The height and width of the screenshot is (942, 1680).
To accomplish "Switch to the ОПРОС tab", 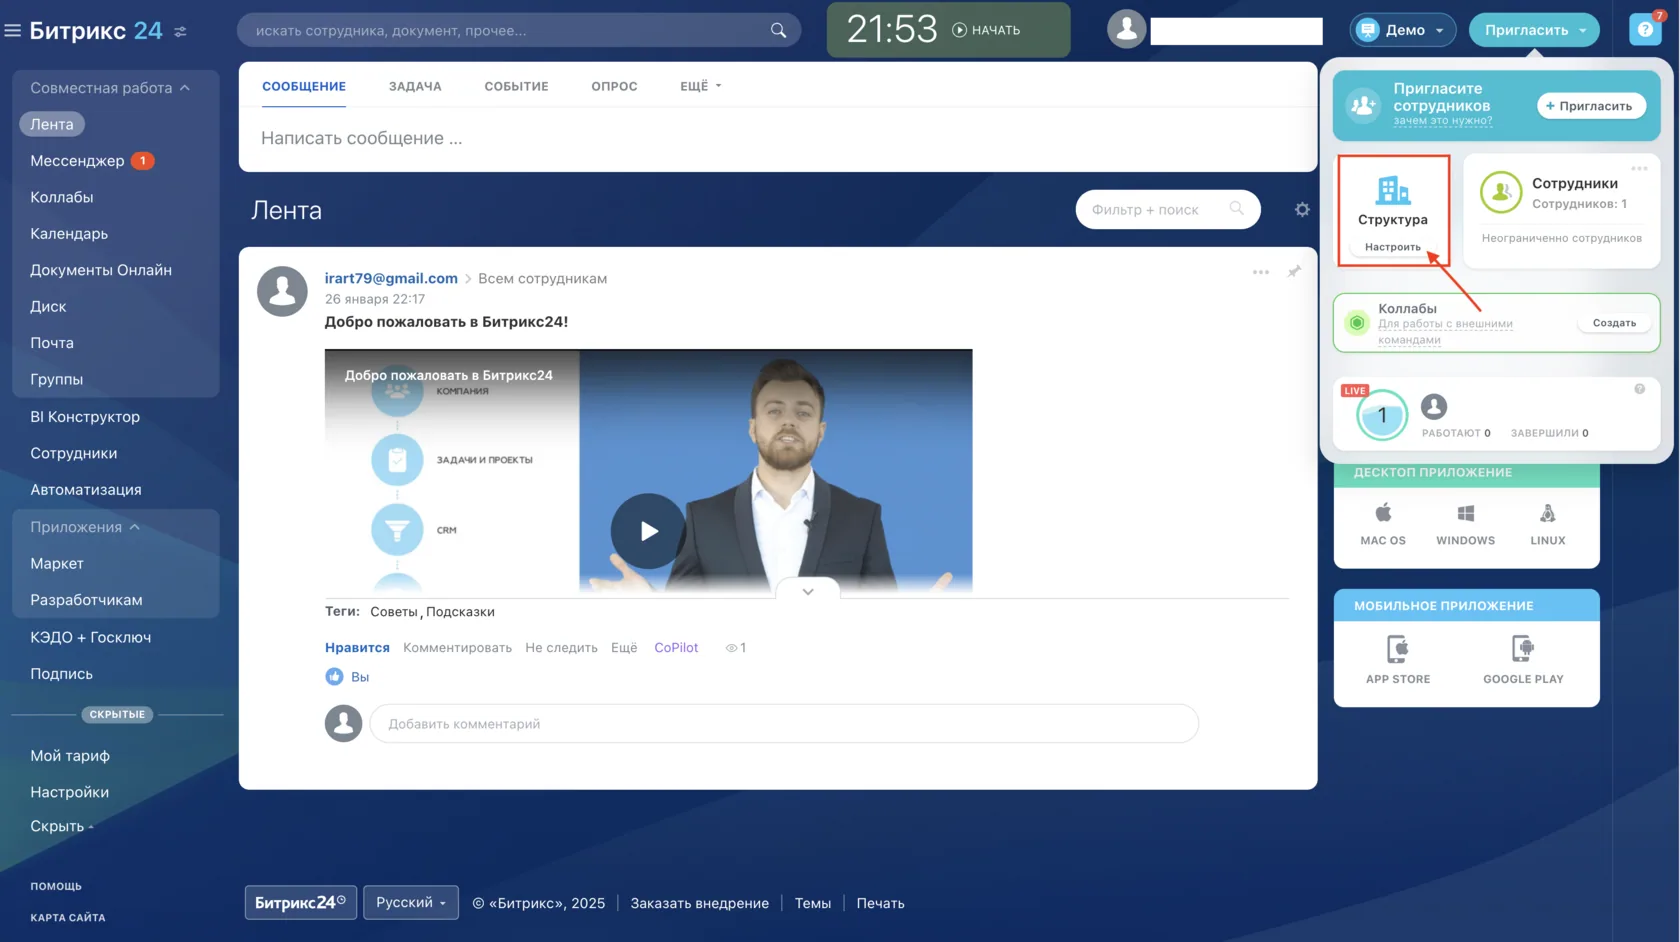I will click(x=614, y=86).
